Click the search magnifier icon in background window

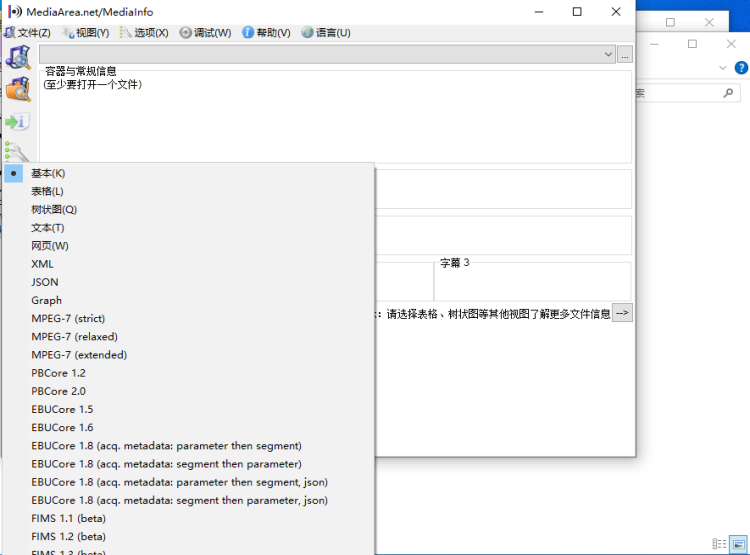[x=728, y=93]
